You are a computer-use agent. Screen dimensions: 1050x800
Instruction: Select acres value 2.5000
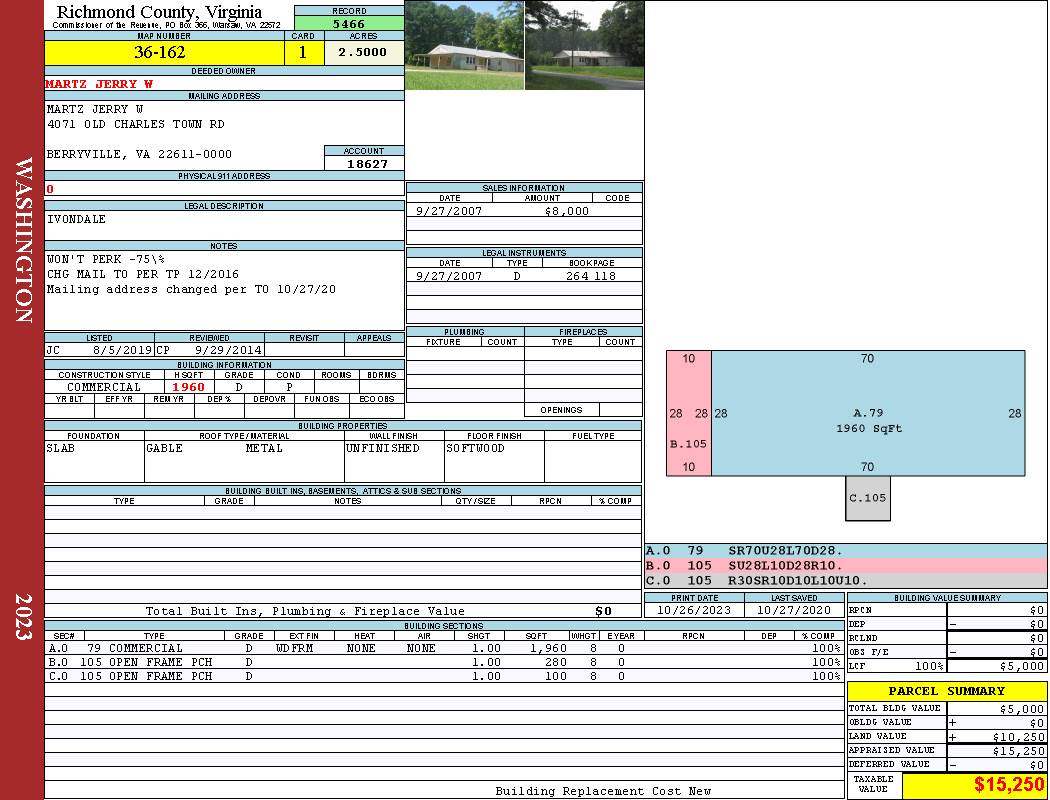(x=362, y=52)
